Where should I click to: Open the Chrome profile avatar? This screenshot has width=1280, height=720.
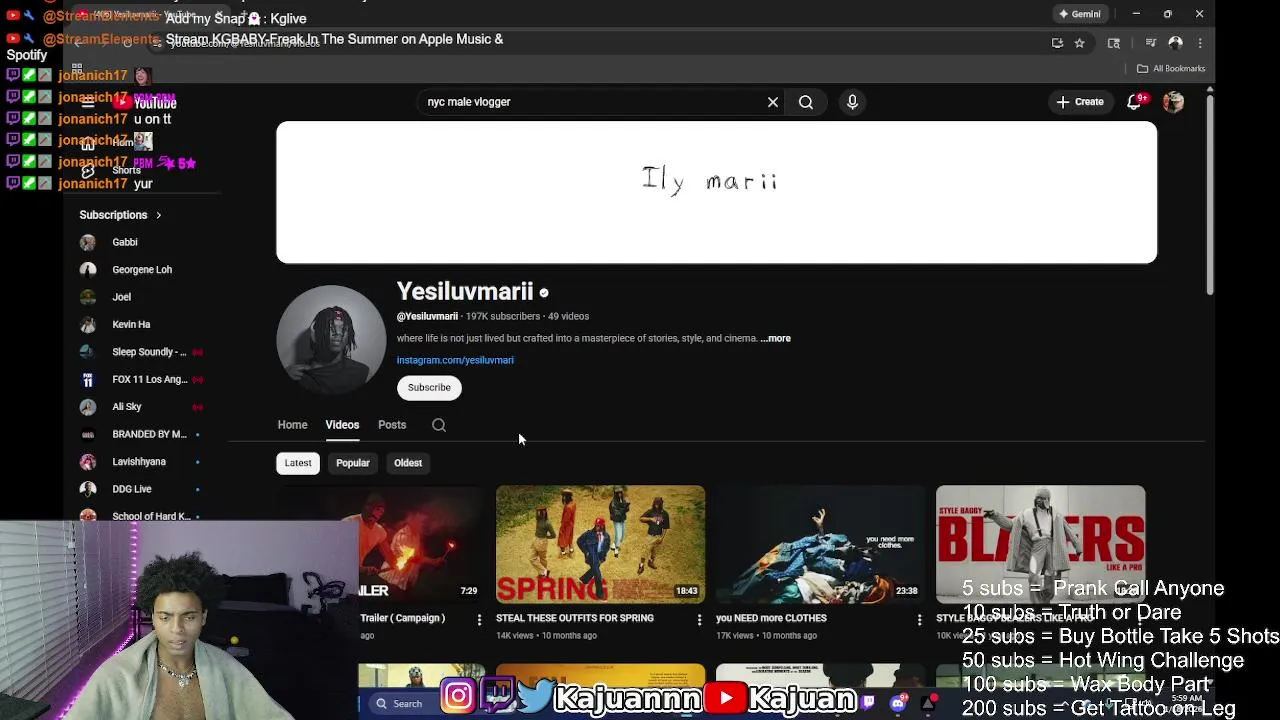(1176, 43)
